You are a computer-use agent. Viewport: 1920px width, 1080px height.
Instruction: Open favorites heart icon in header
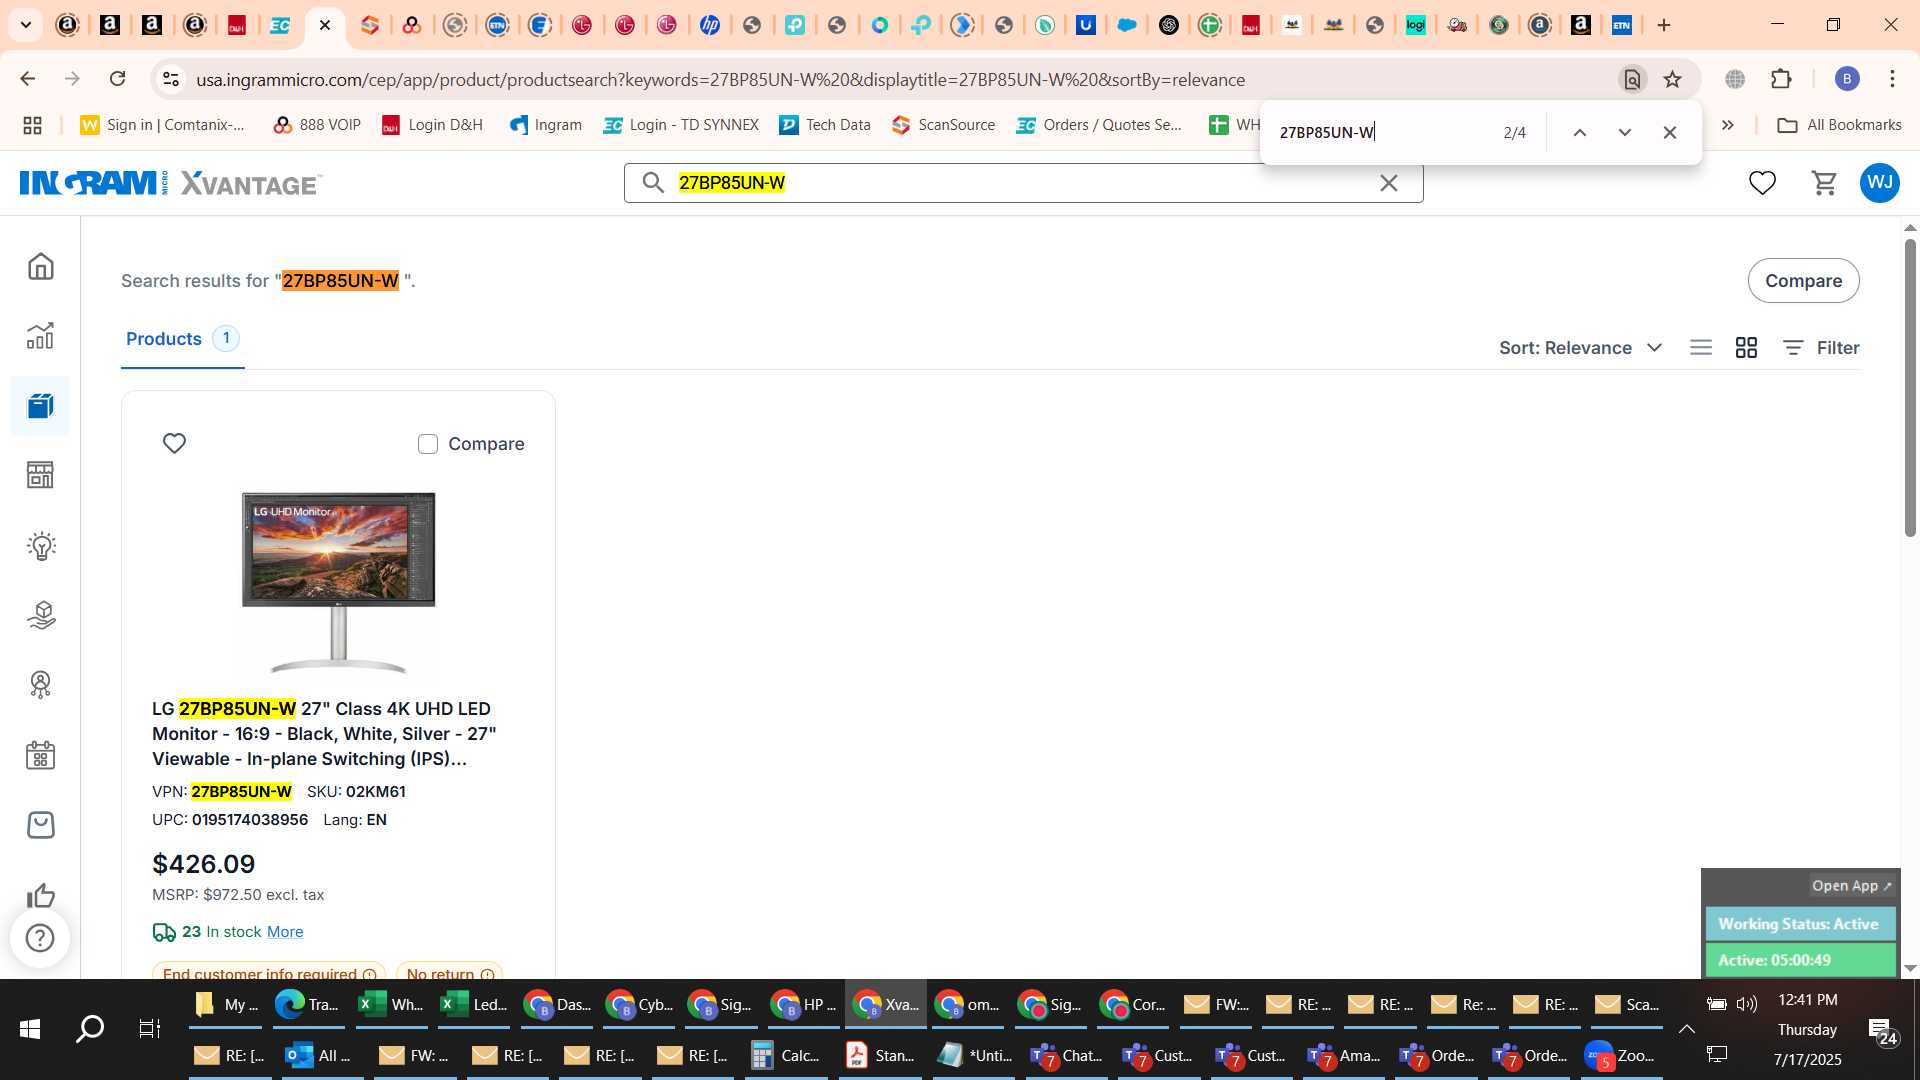[1762, 183]
